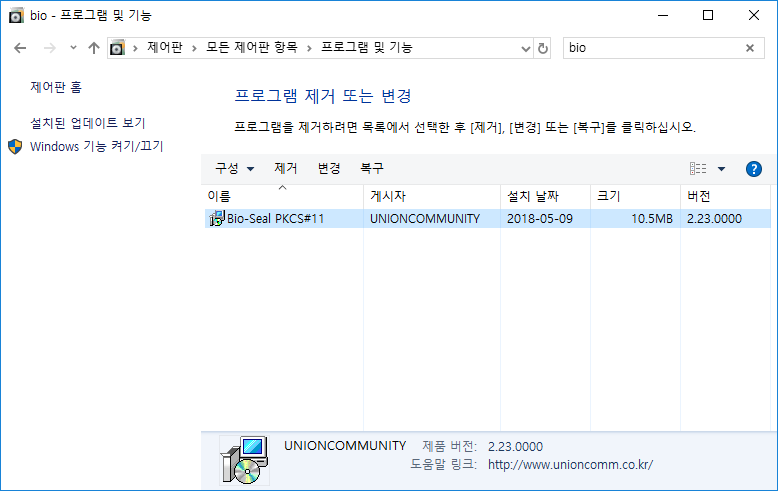This screenshot has height=491, width=778.
Task: Click UNIONCOMMUNITY in details pane
Action: [345, 446]
